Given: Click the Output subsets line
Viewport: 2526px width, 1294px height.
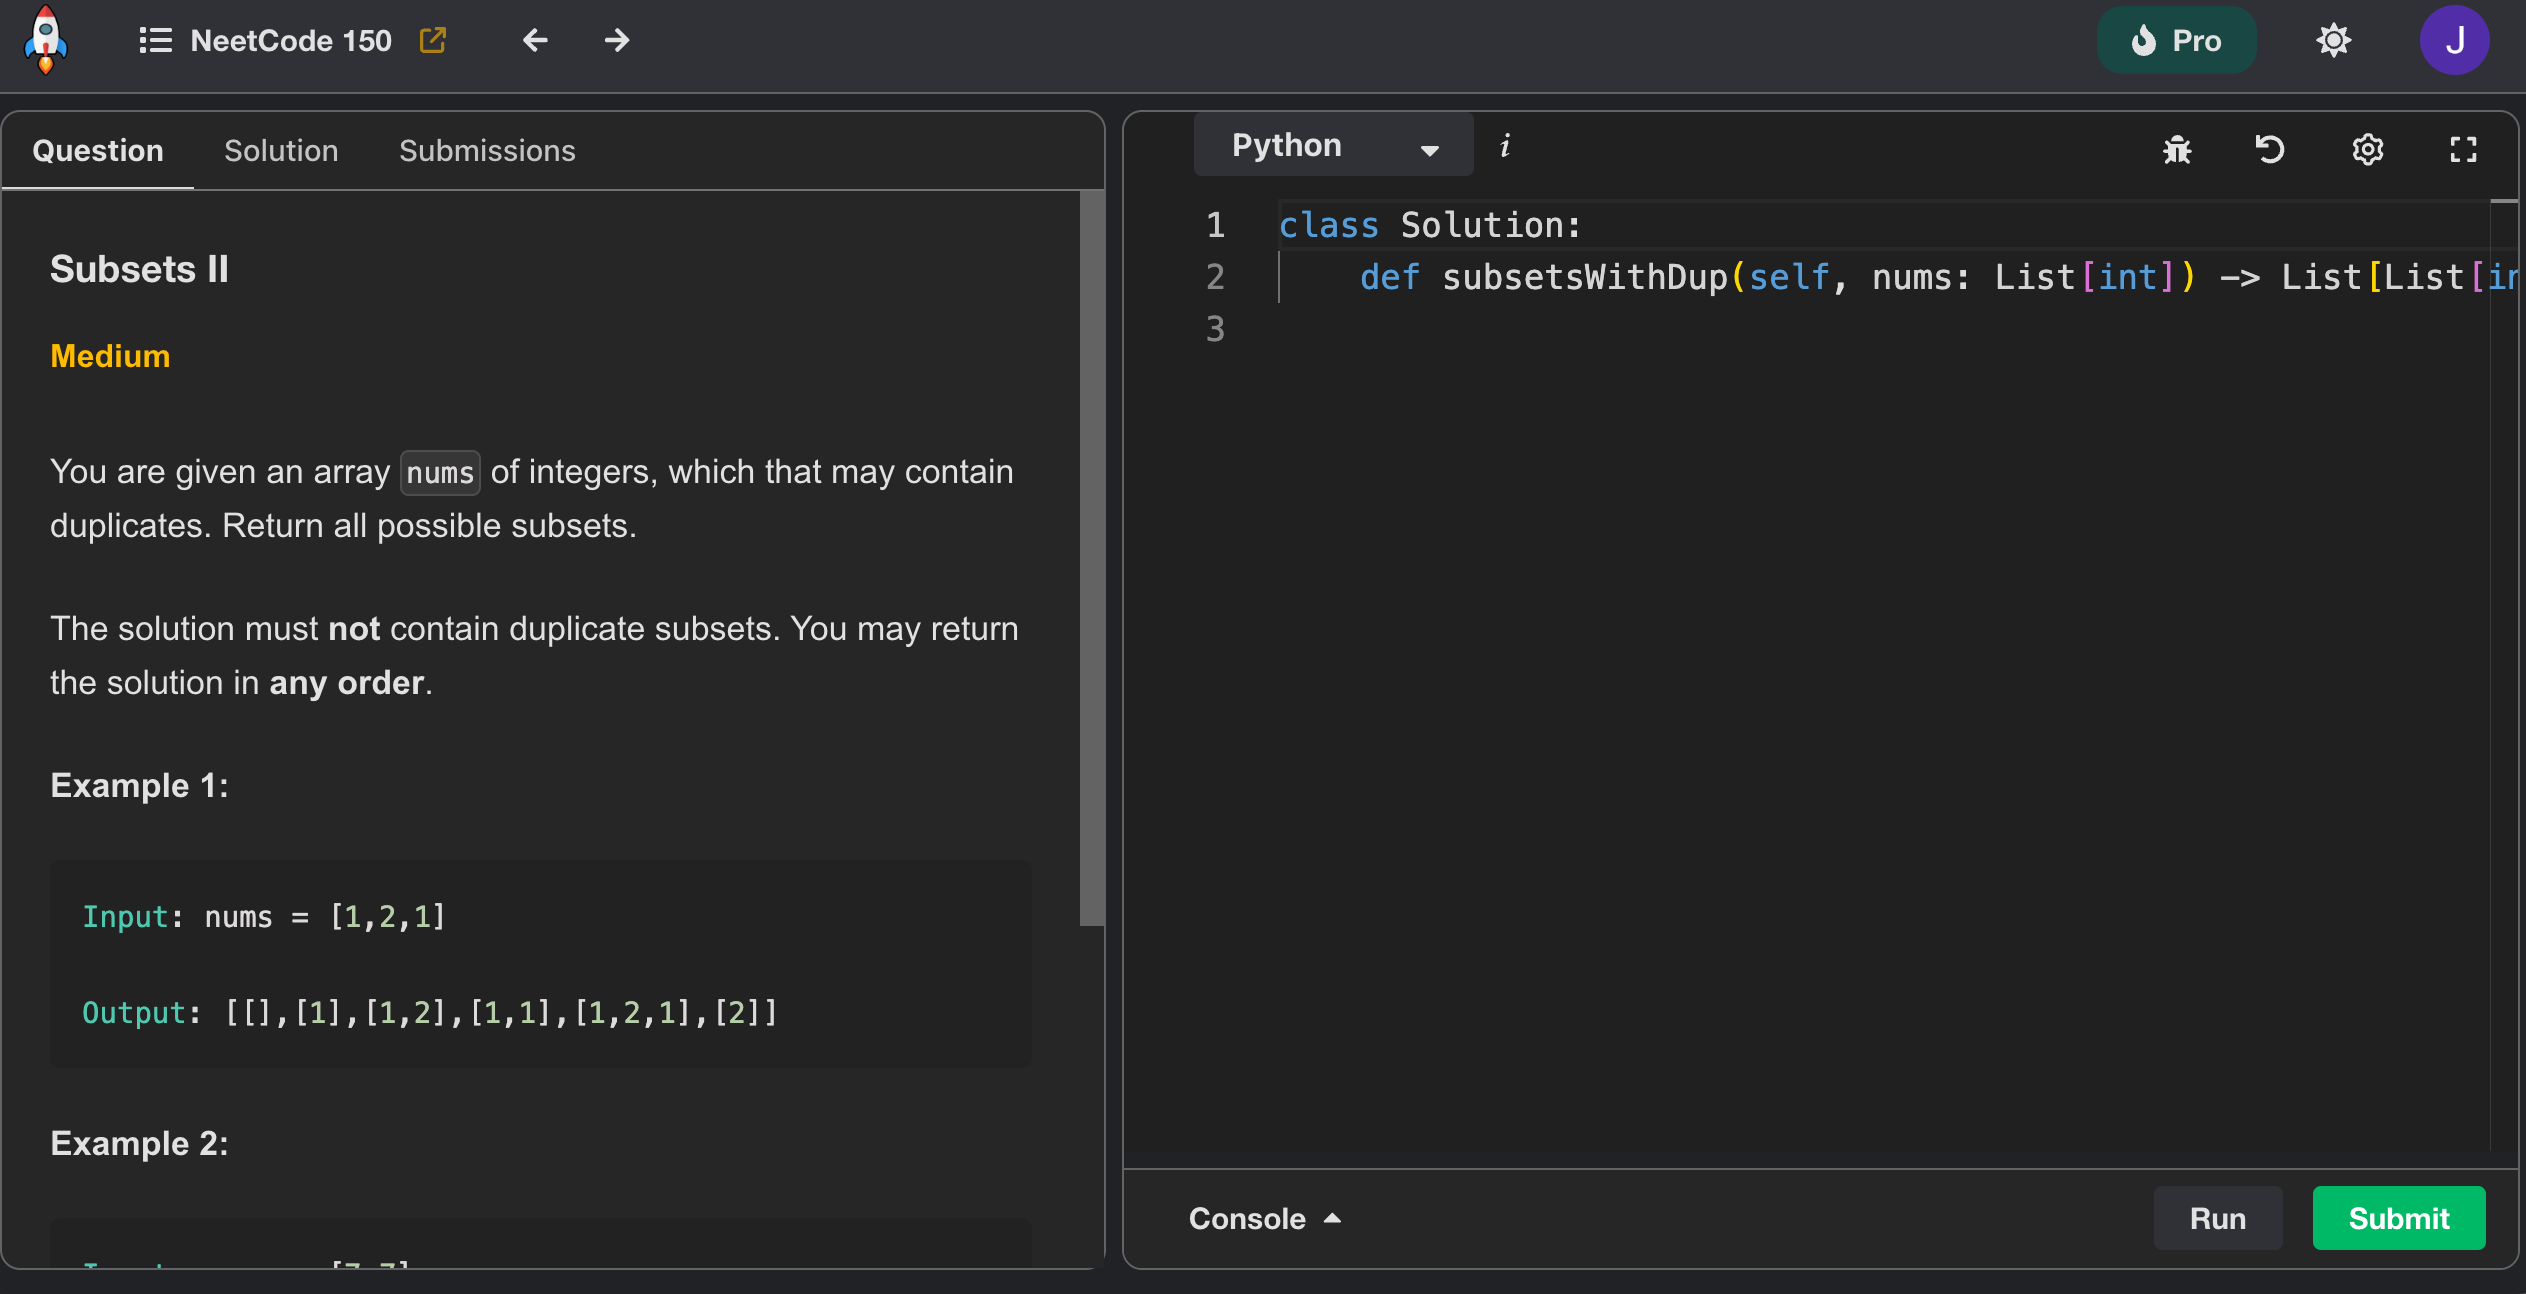Looking at the screenshot, I should click(x=430, y=1013).
